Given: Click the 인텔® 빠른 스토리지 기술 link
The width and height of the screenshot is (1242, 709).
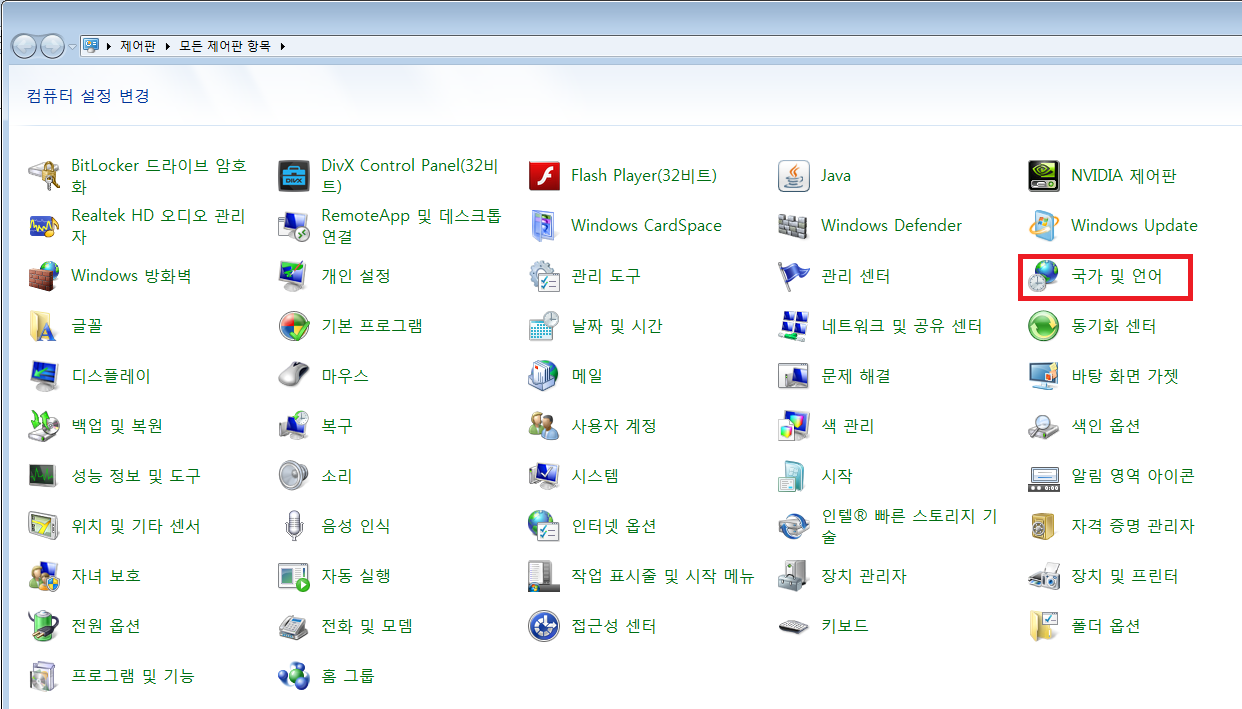Looking at the screenshot, I should (909, 526).
